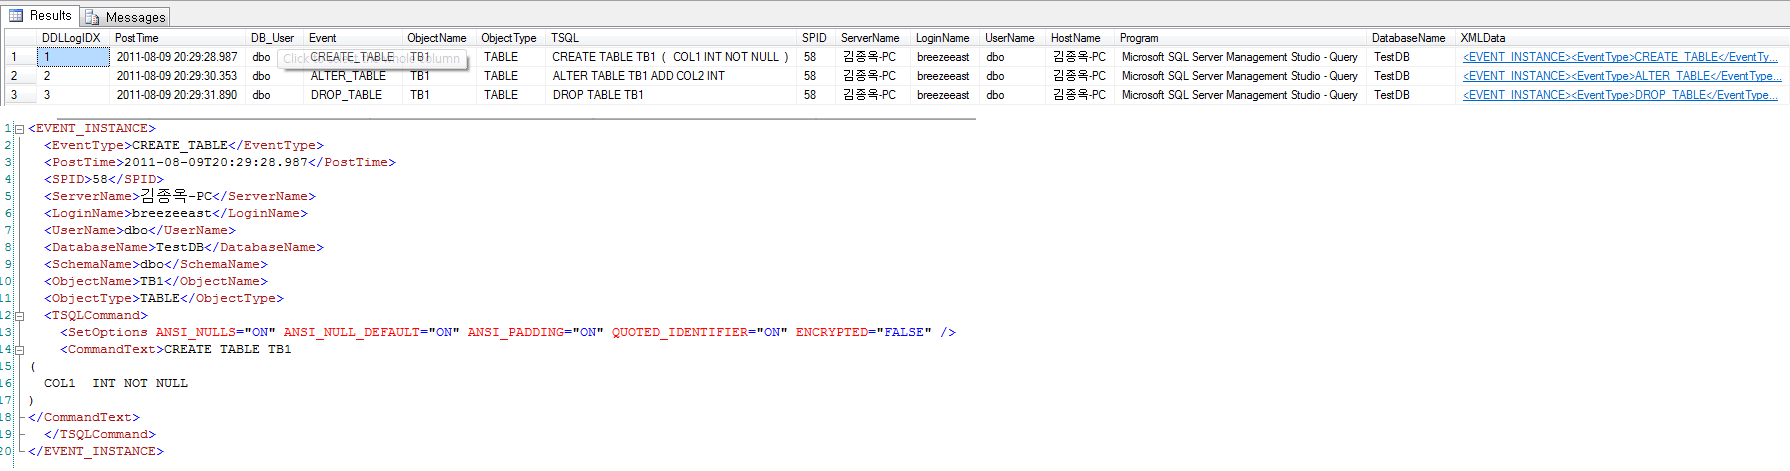Open the CREATE_TABLE XMLData link
Image resolution: width=1790 pixels, height=471 pixels.
(1620, 57)
